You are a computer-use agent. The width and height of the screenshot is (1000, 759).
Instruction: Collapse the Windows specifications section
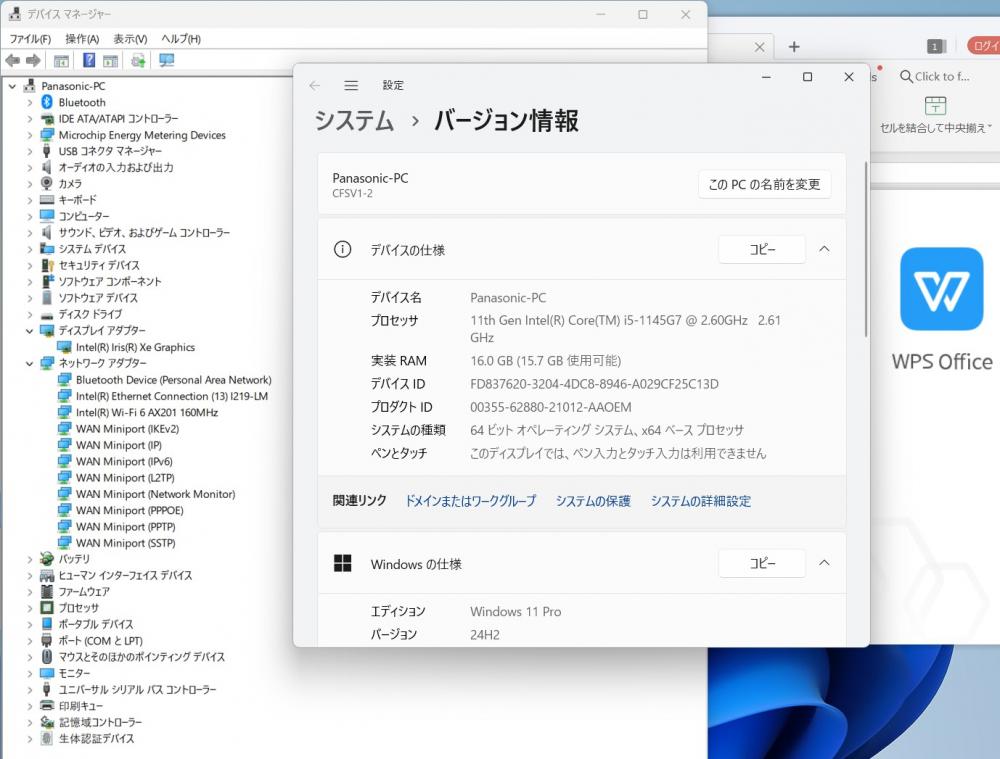(x=824, y=563)
